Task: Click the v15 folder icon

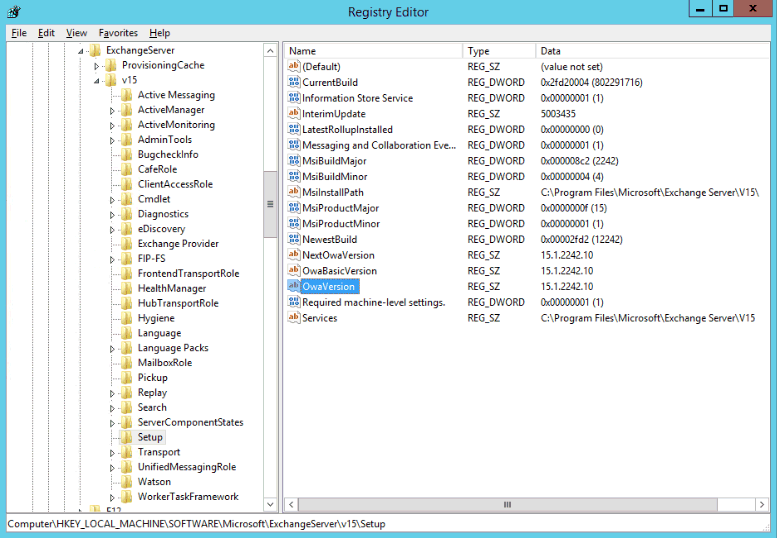Action: (111, 80)
